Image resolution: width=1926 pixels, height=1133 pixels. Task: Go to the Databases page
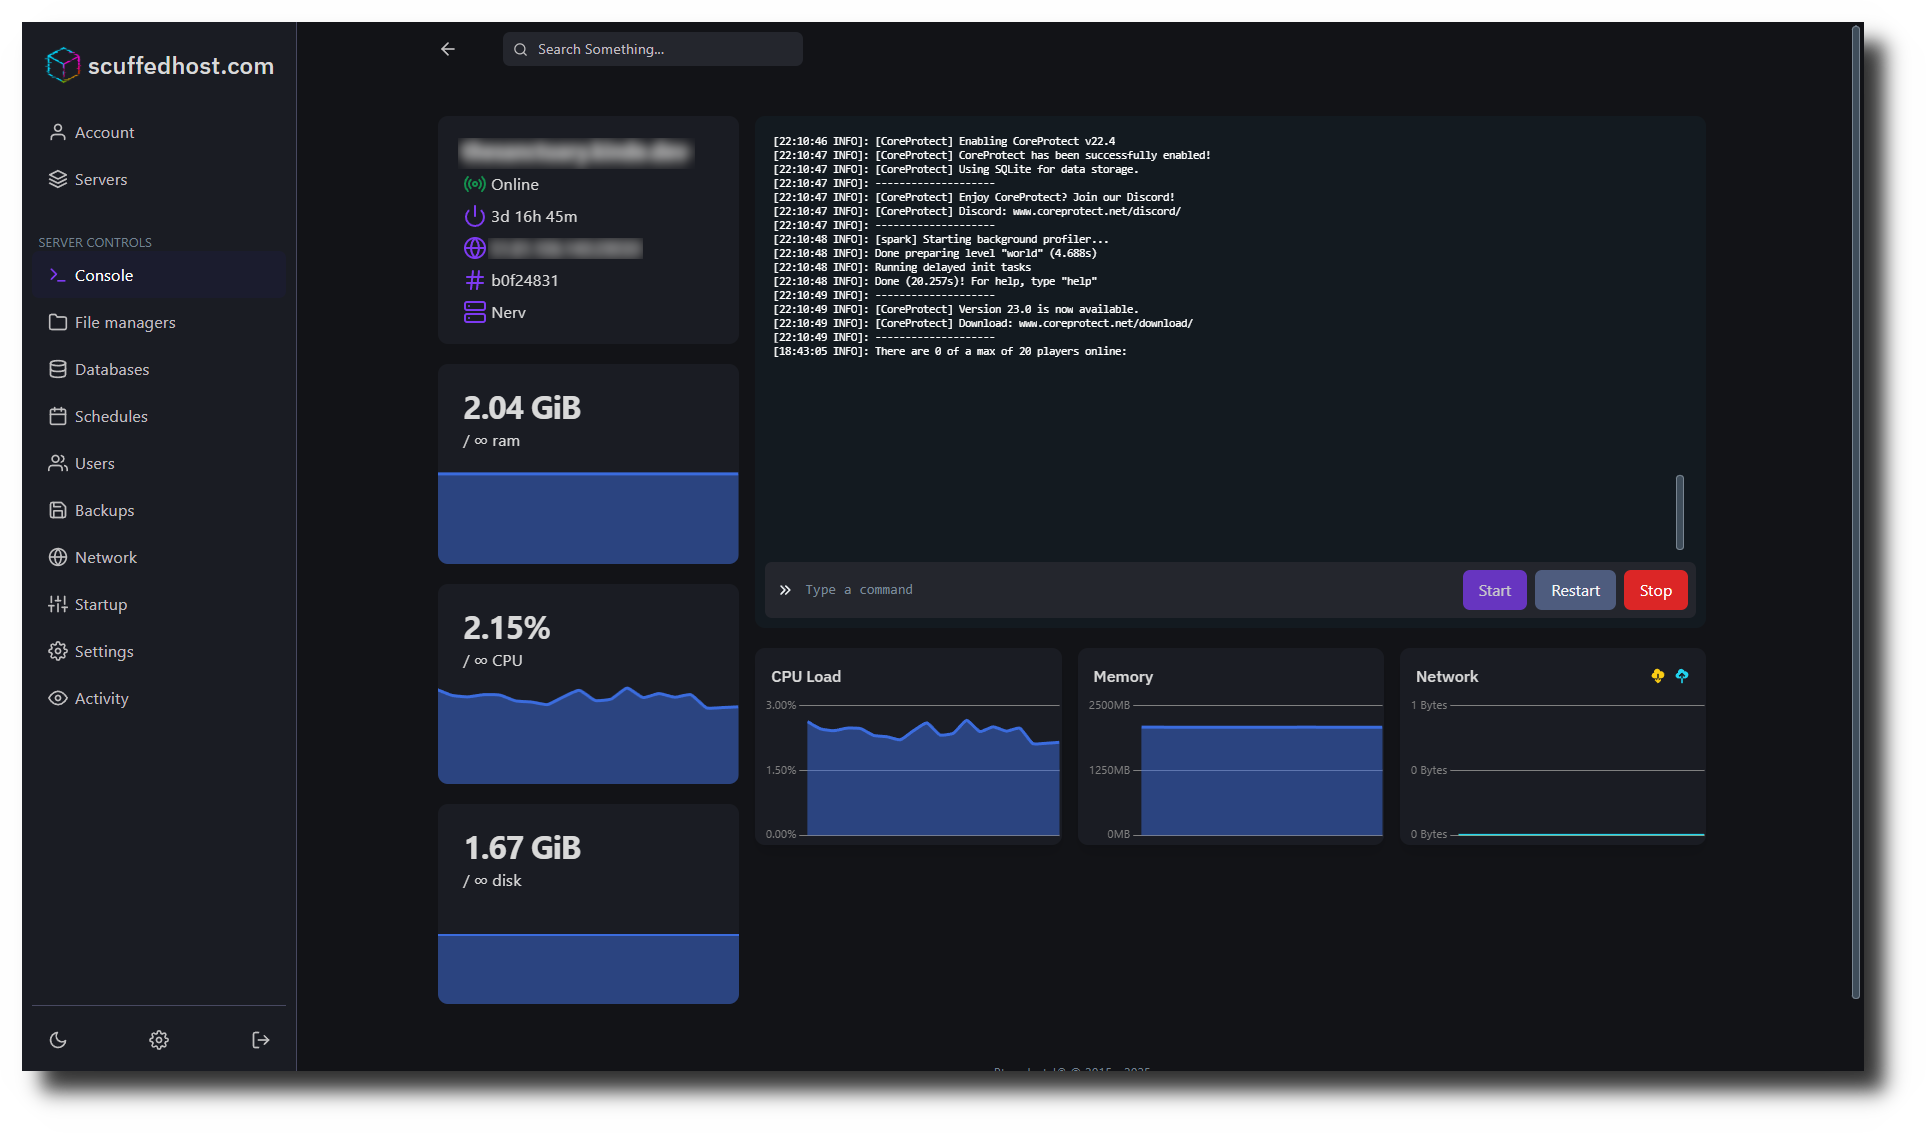111,369
